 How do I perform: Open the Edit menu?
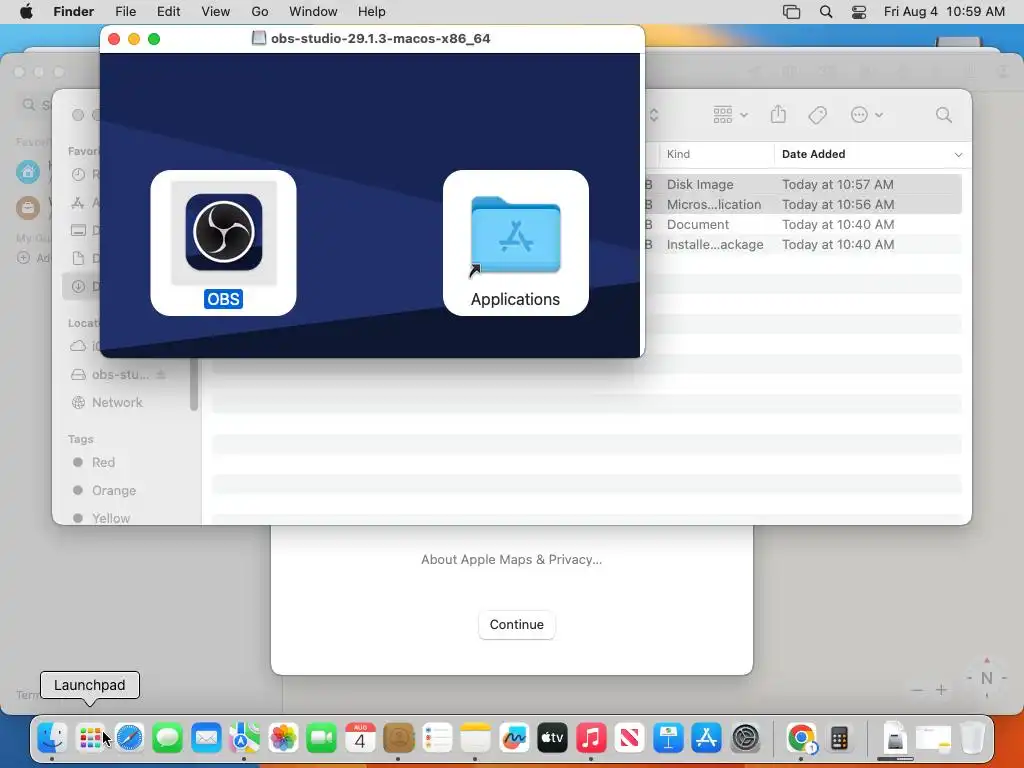(x=168, y=12)
